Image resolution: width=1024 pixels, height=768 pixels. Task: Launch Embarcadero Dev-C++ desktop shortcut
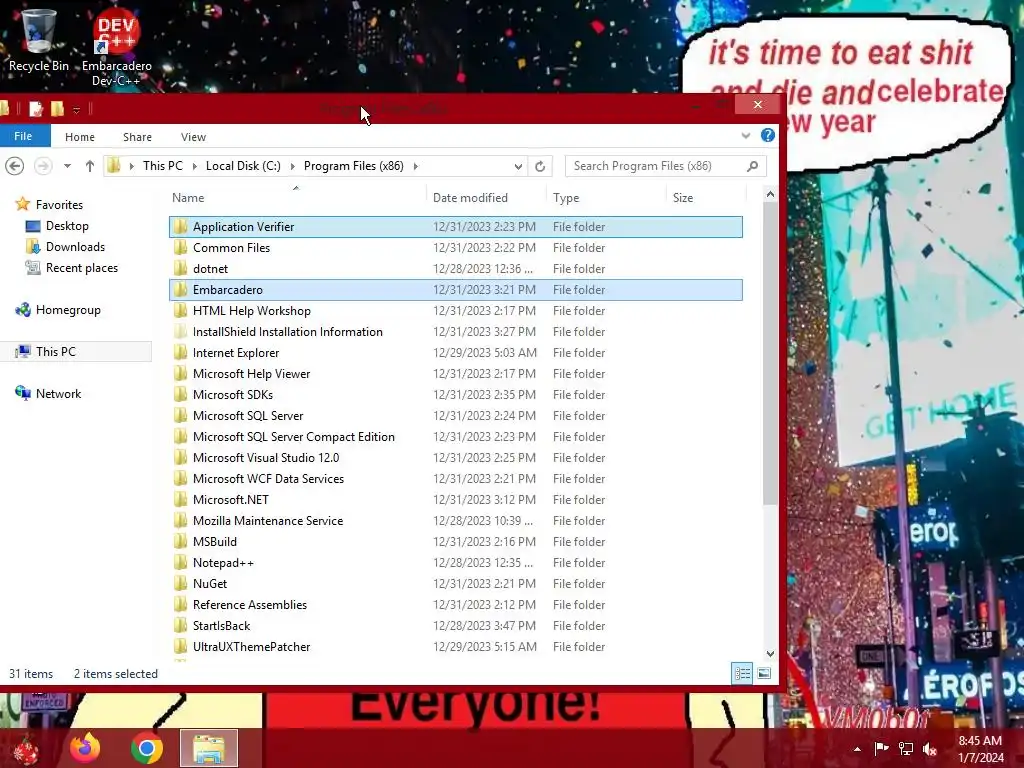[116, 46]
